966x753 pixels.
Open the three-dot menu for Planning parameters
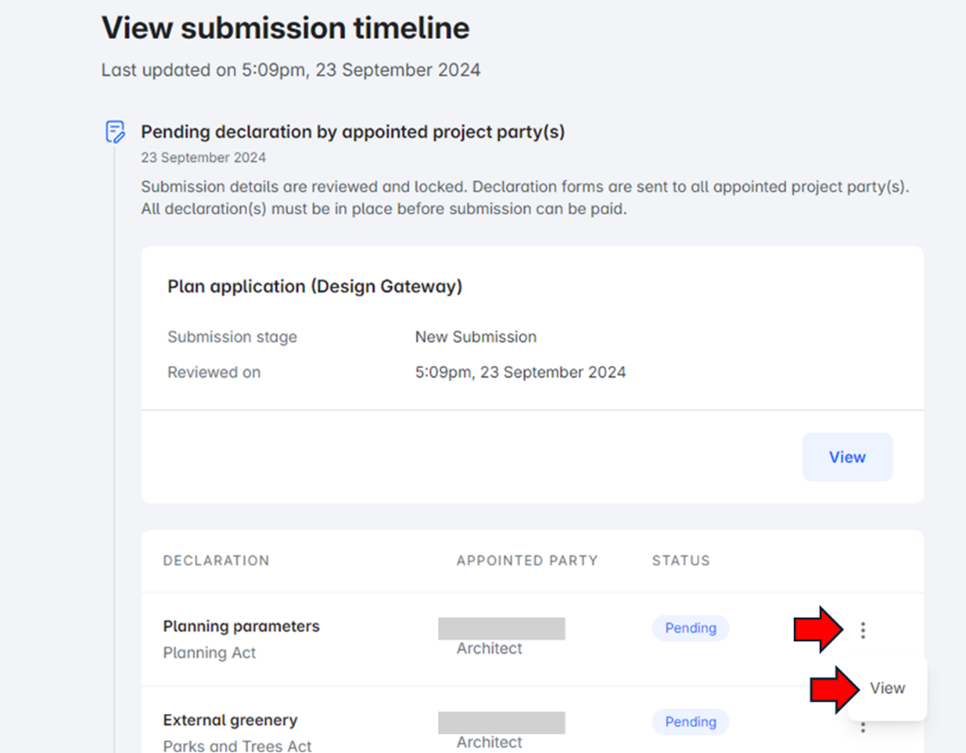tap(863, 630)
